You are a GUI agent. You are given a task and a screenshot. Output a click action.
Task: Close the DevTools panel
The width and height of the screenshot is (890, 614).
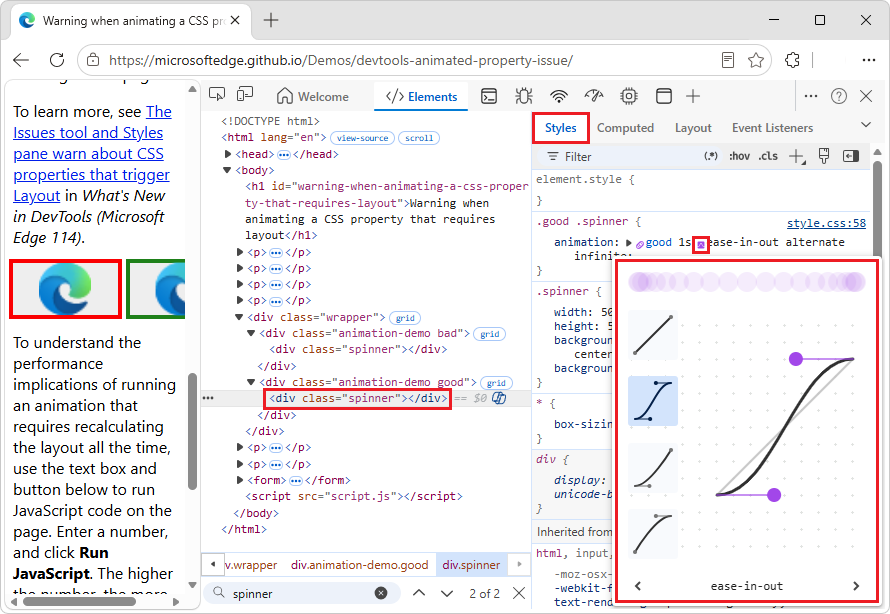coord(866,96)
